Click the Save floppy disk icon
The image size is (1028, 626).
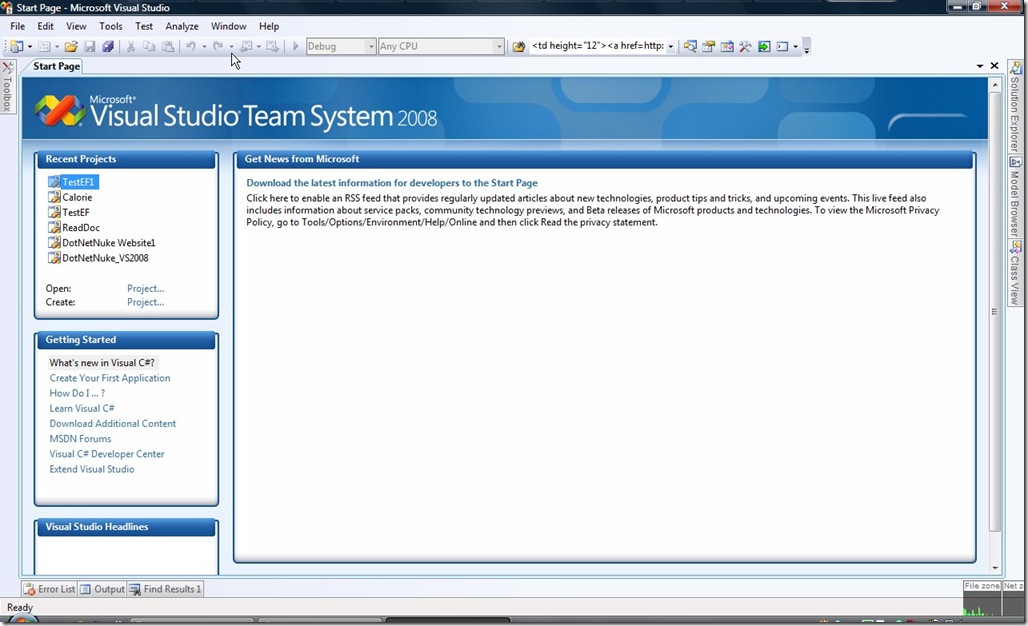pyautogui.click(x=90, y=47)
